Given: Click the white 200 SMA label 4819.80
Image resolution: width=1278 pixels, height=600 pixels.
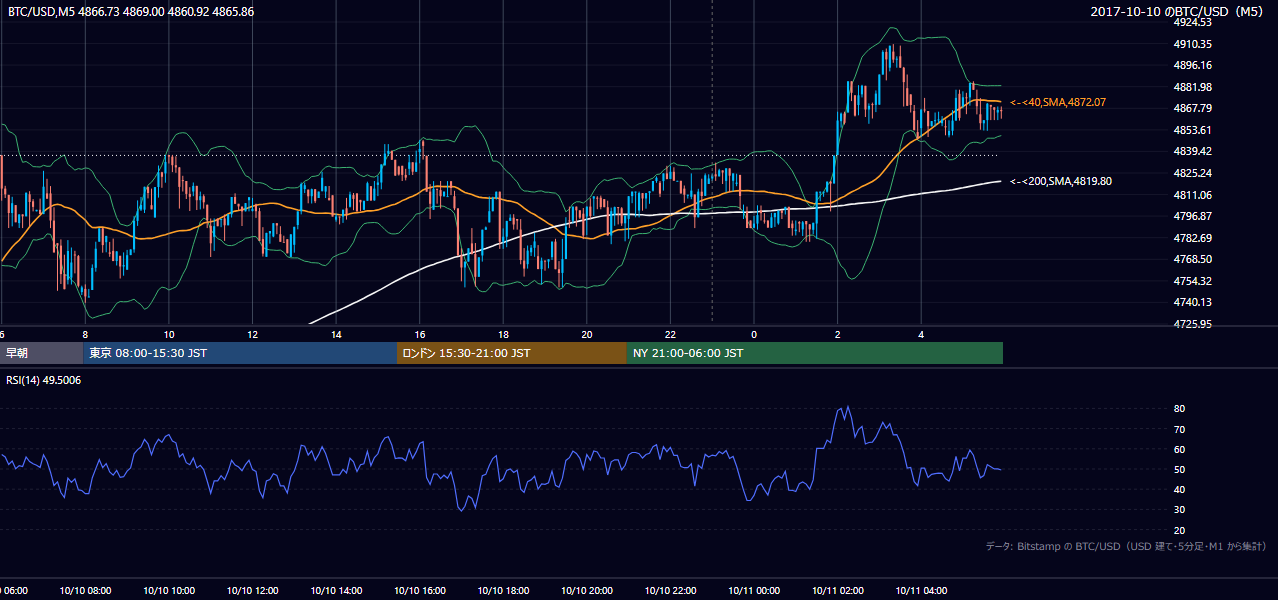Looking at the screenshot, I should tap(1061, 181).
